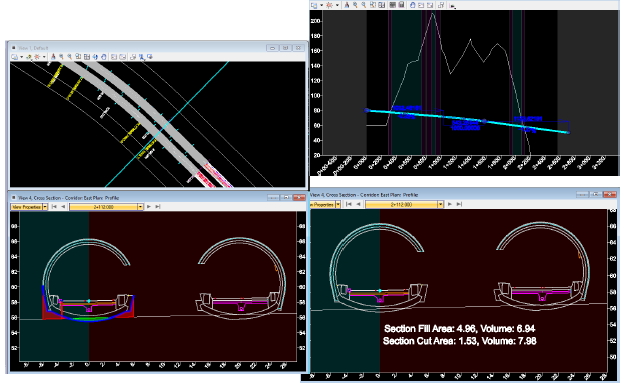Select Fit View icon in View 1 toolbar

(87, 57)
